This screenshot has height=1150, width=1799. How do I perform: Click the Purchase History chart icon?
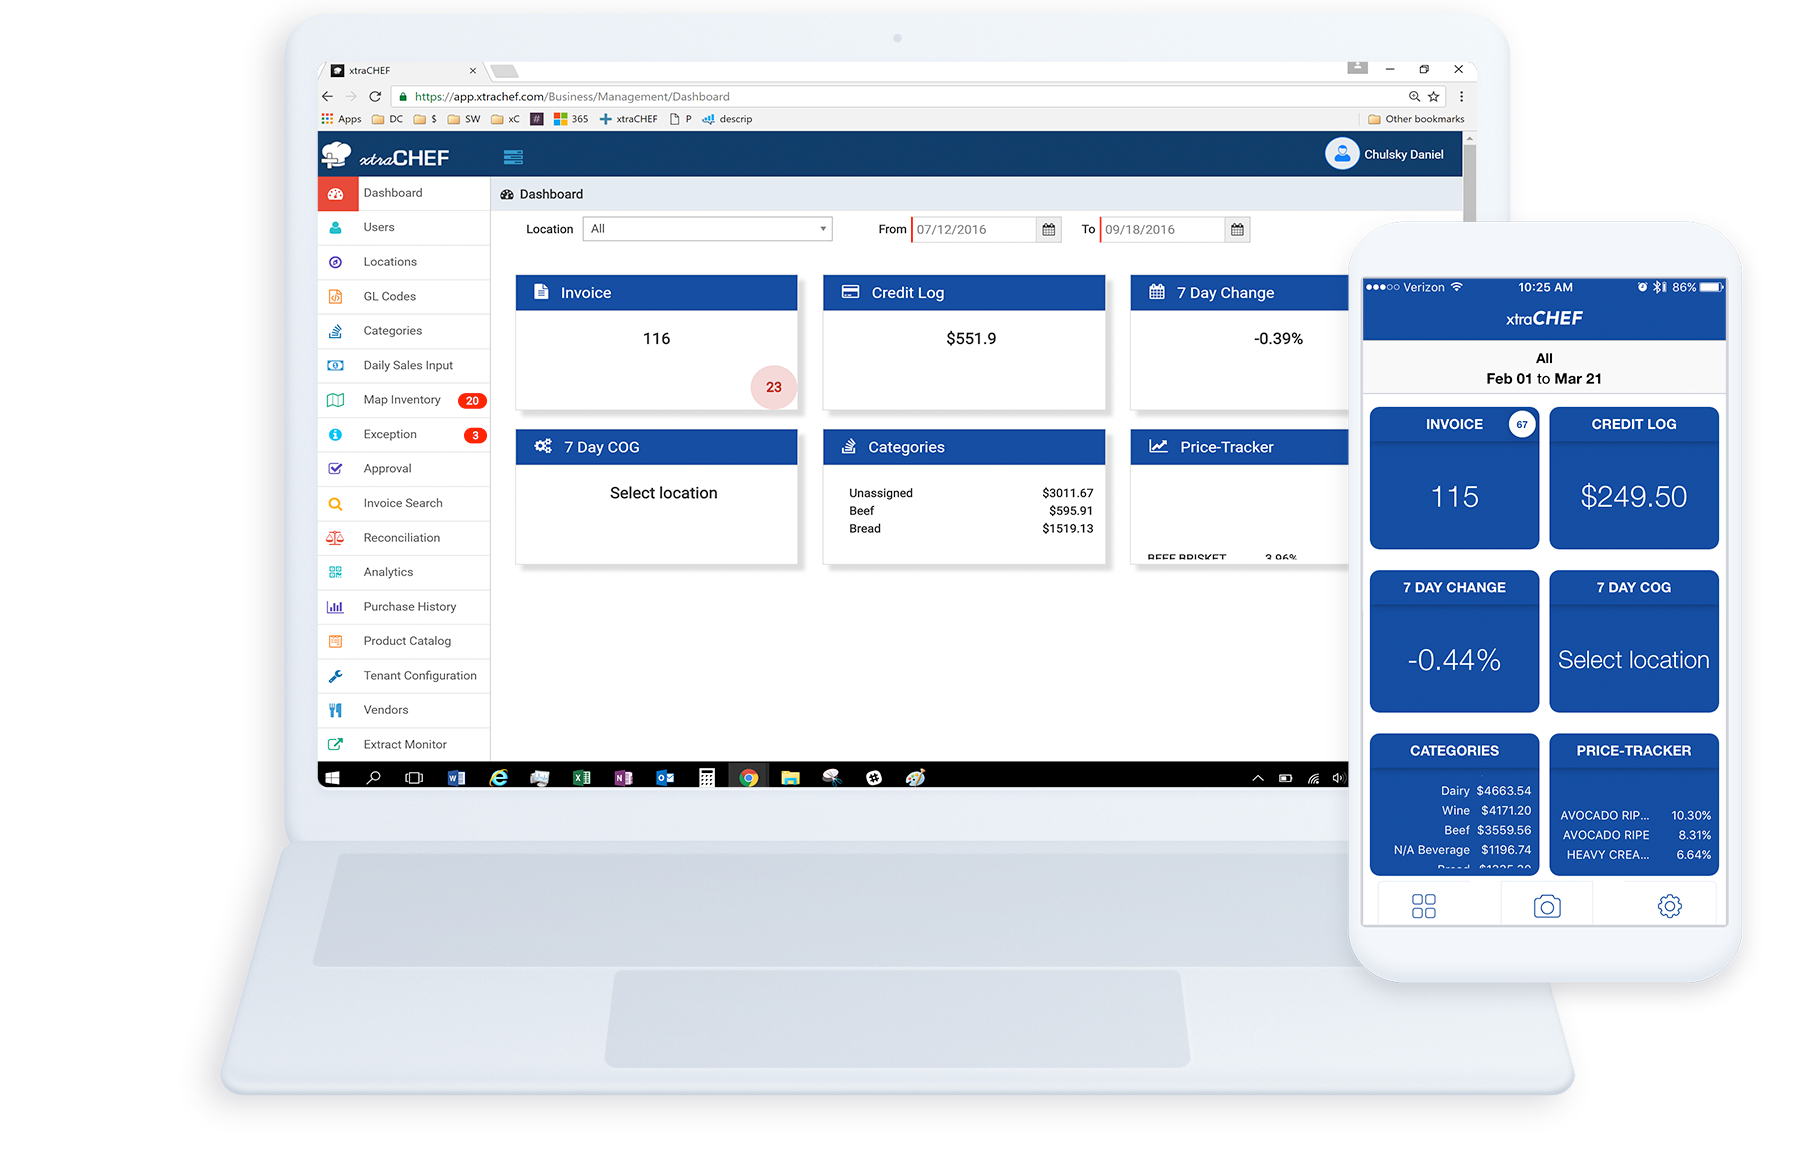tap(336, 607)
